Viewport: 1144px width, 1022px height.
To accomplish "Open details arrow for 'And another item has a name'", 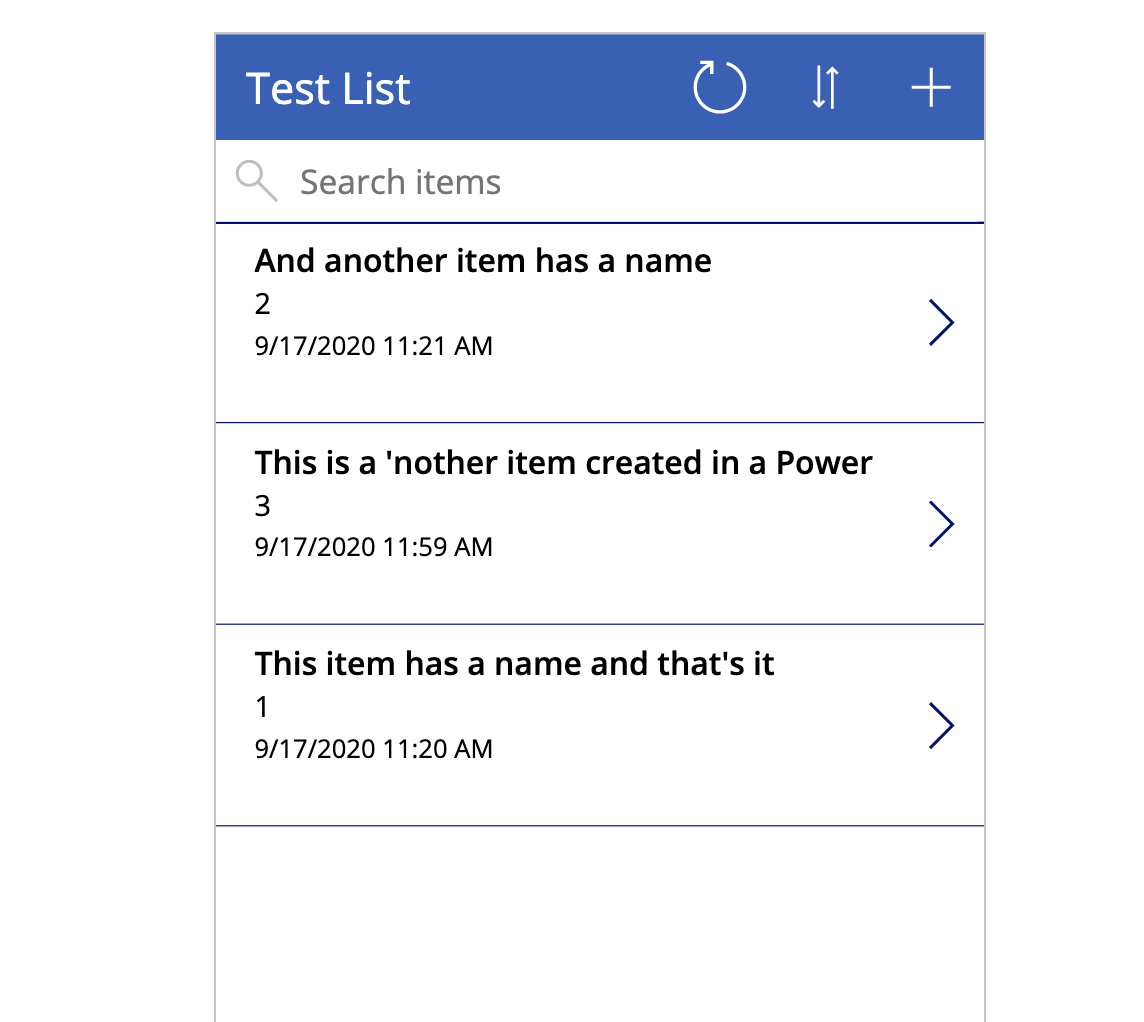I will 941,322.
